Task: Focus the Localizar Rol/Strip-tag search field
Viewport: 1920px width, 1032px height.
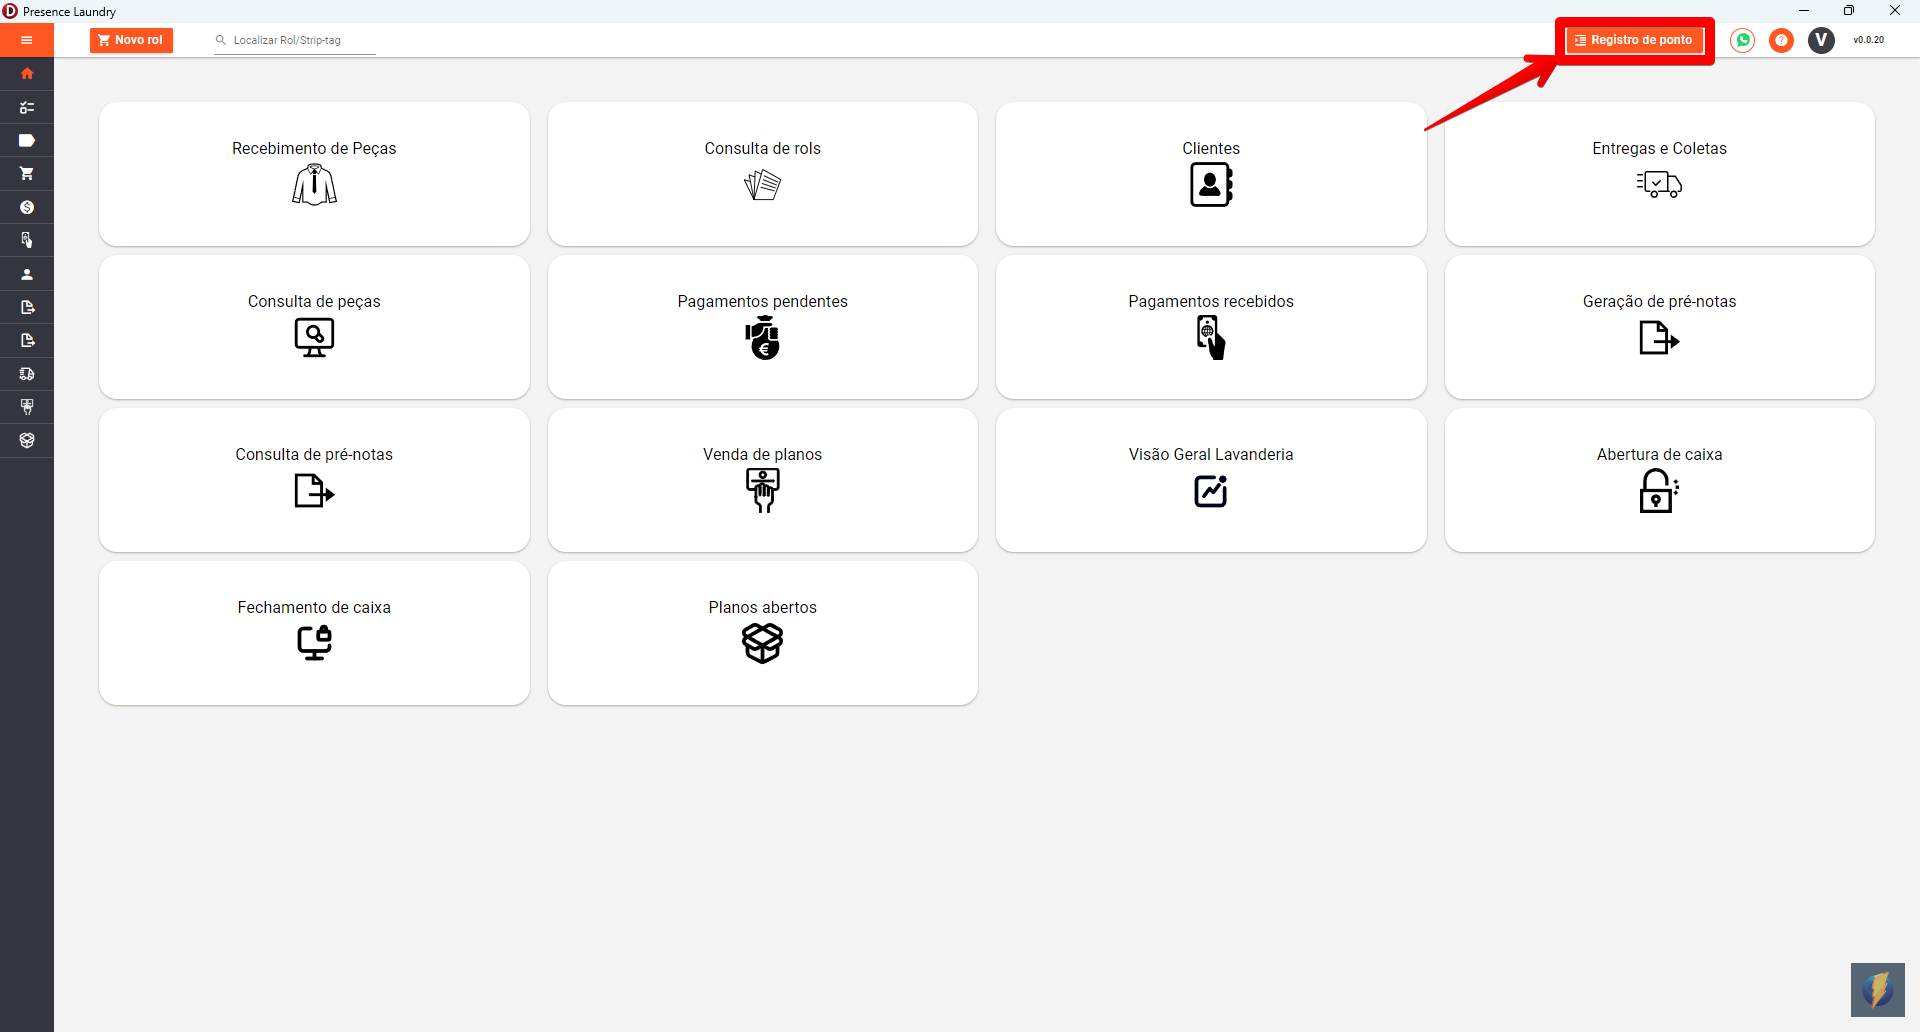Action: (295, 40)
